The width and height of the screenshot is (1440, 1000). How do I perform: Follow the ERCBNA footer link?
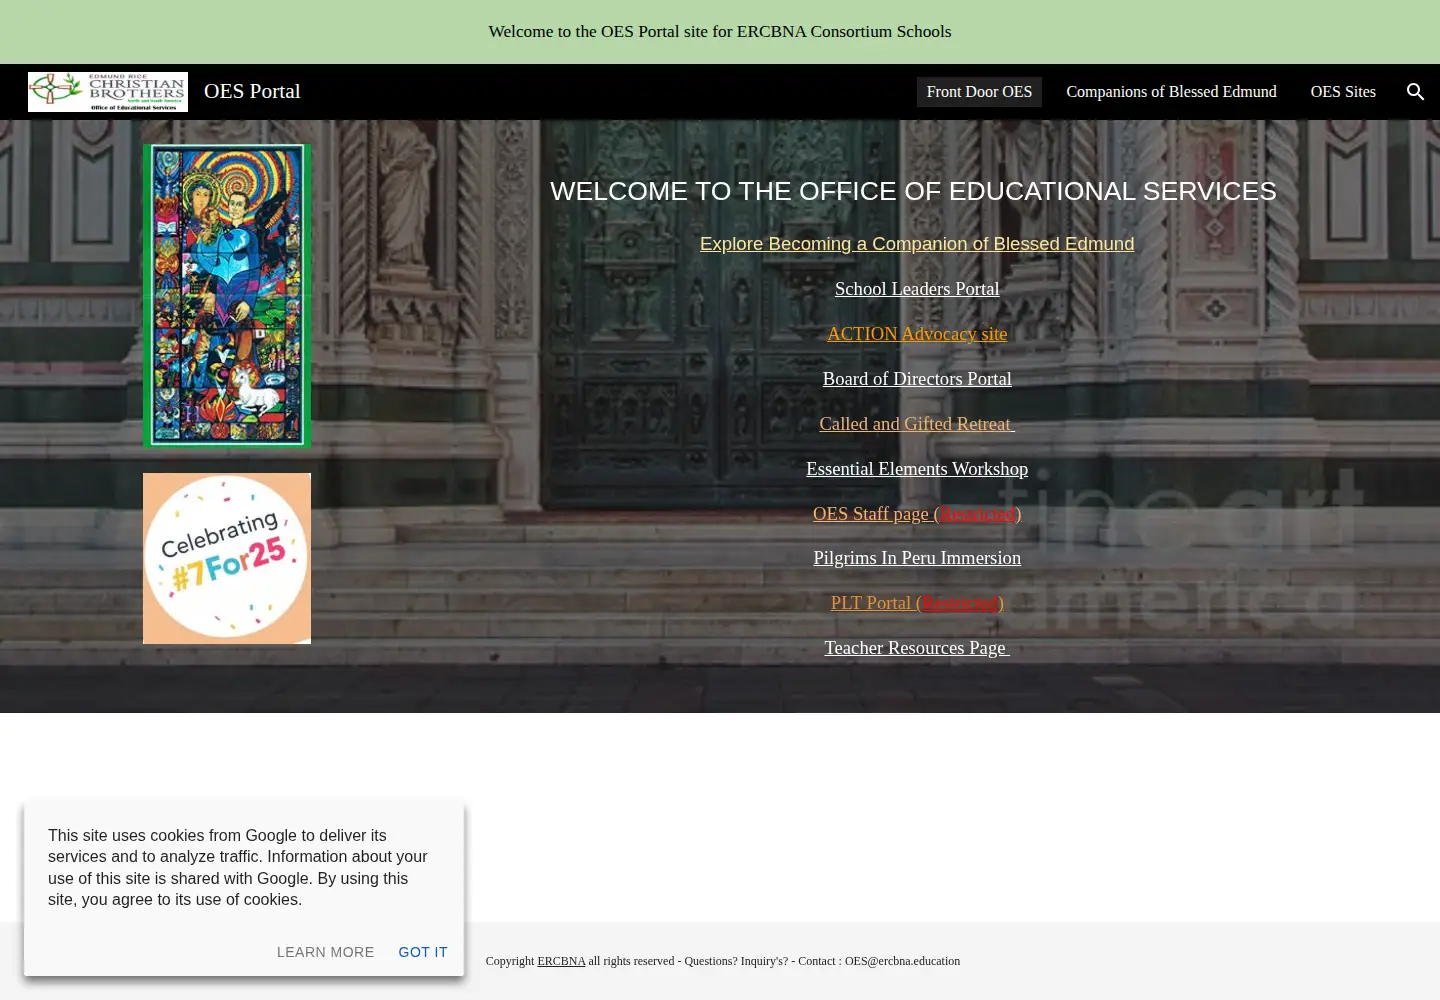tap(561, 961)
